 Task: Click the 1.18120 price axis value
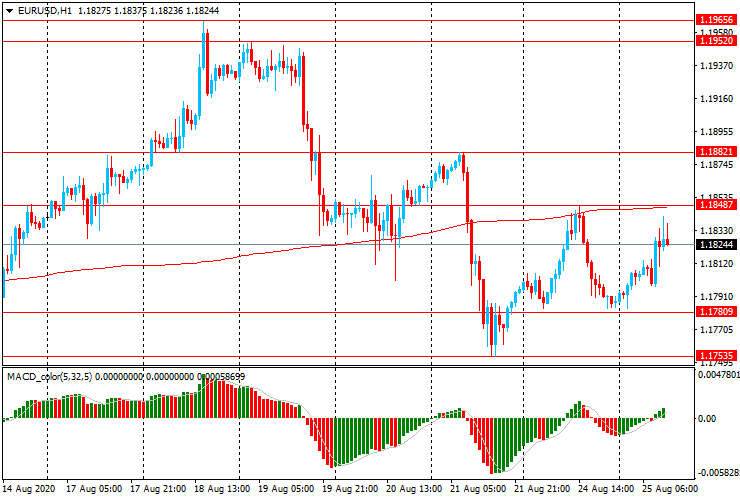tap(717, 263)
